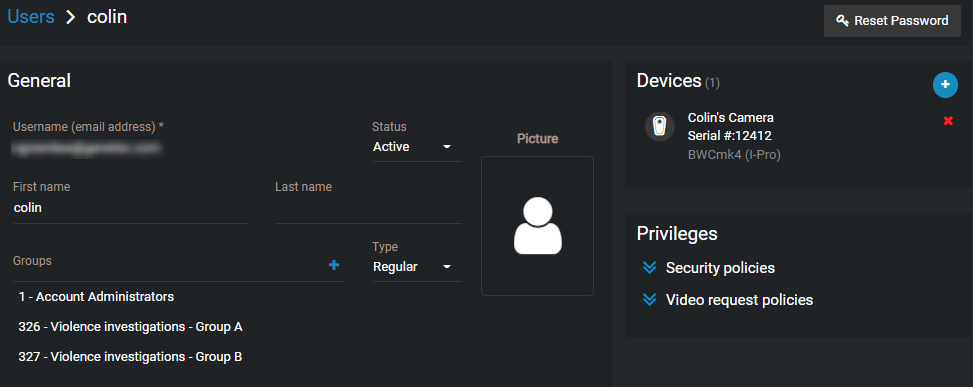Click the Devices section heading

click(669, 81)
